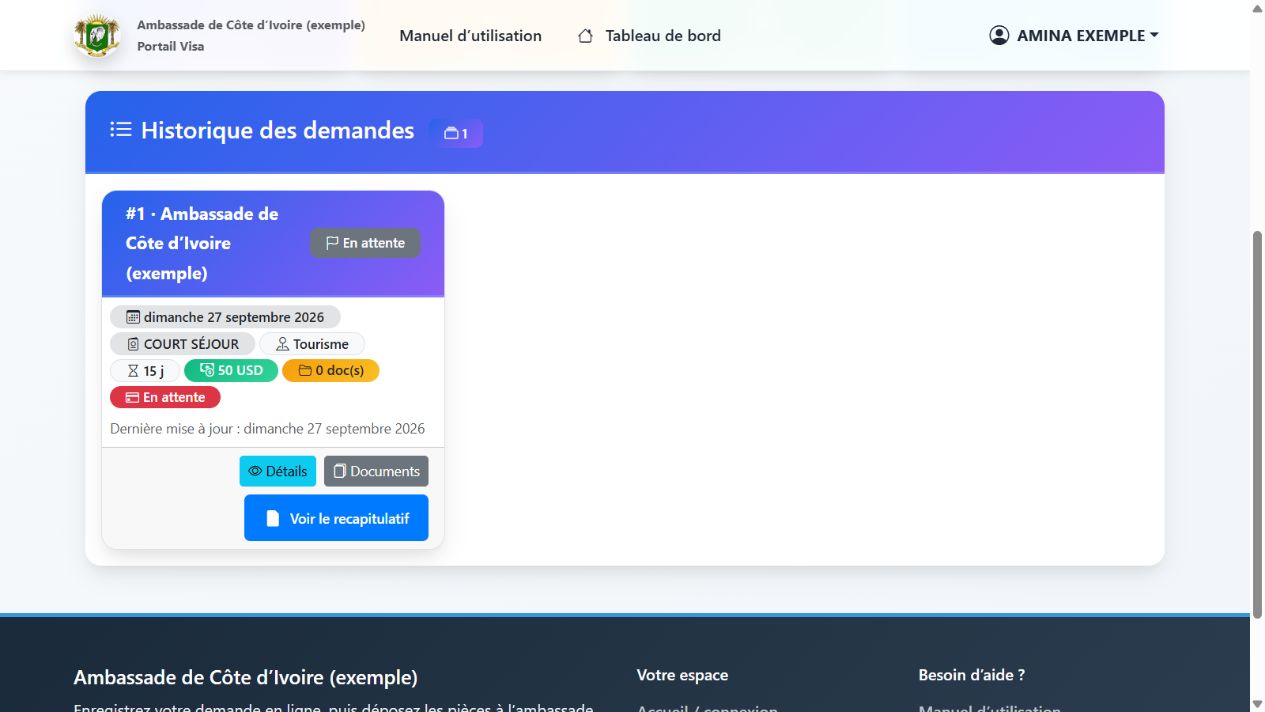Click the 0 doc(s) badge
Viewport: 1265px width, 712px height.
[x=331, y=371]
